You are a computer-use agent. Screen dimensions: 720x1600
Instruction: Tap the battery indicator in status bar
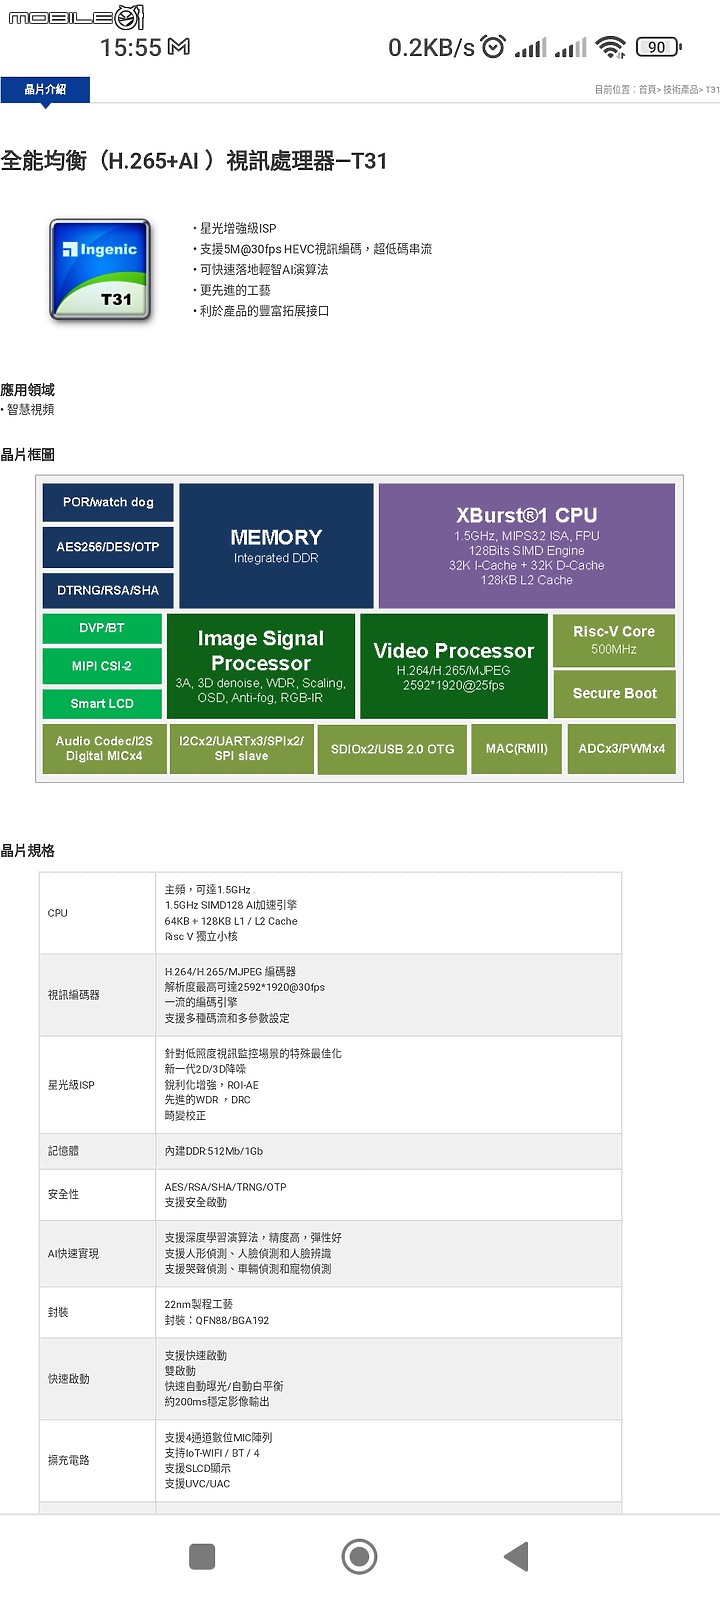pos(658,47)
